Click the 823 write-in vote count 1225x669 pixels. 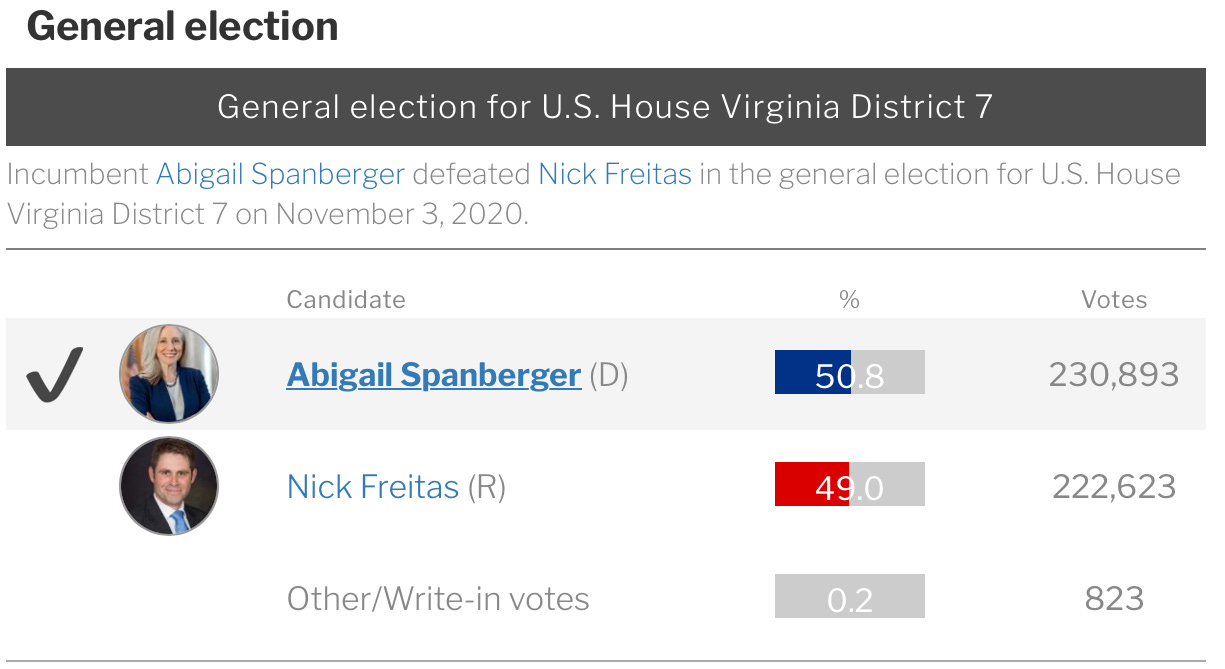pyautogui.click(x=1113, y=598)
